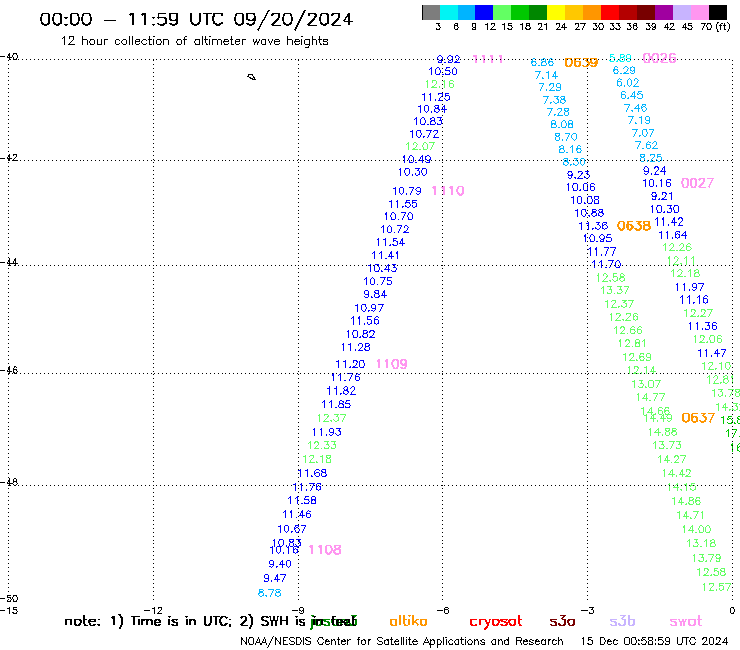Select the yellow swatch in the color scale
The image size is (740, 650).
556,12
